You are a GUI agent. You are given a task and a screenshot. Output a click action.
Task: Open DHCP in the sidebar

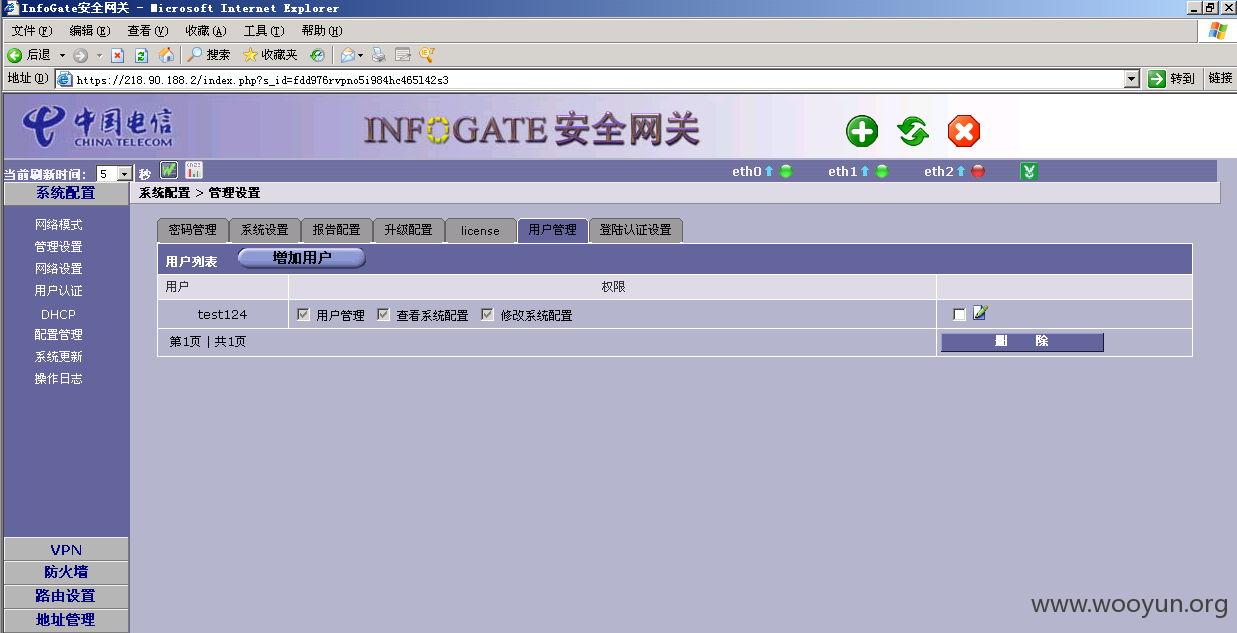tap(59, 314)
